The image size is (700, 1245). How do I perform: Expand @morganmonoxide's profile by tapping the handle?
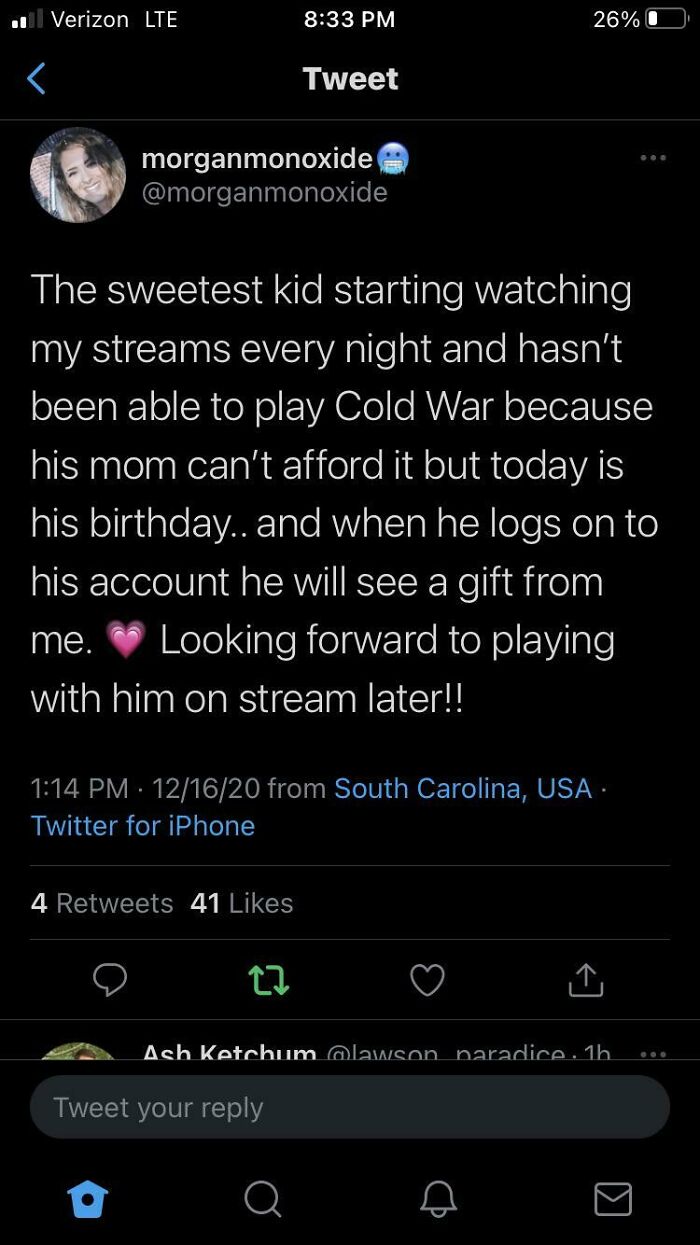click(266, 192)
